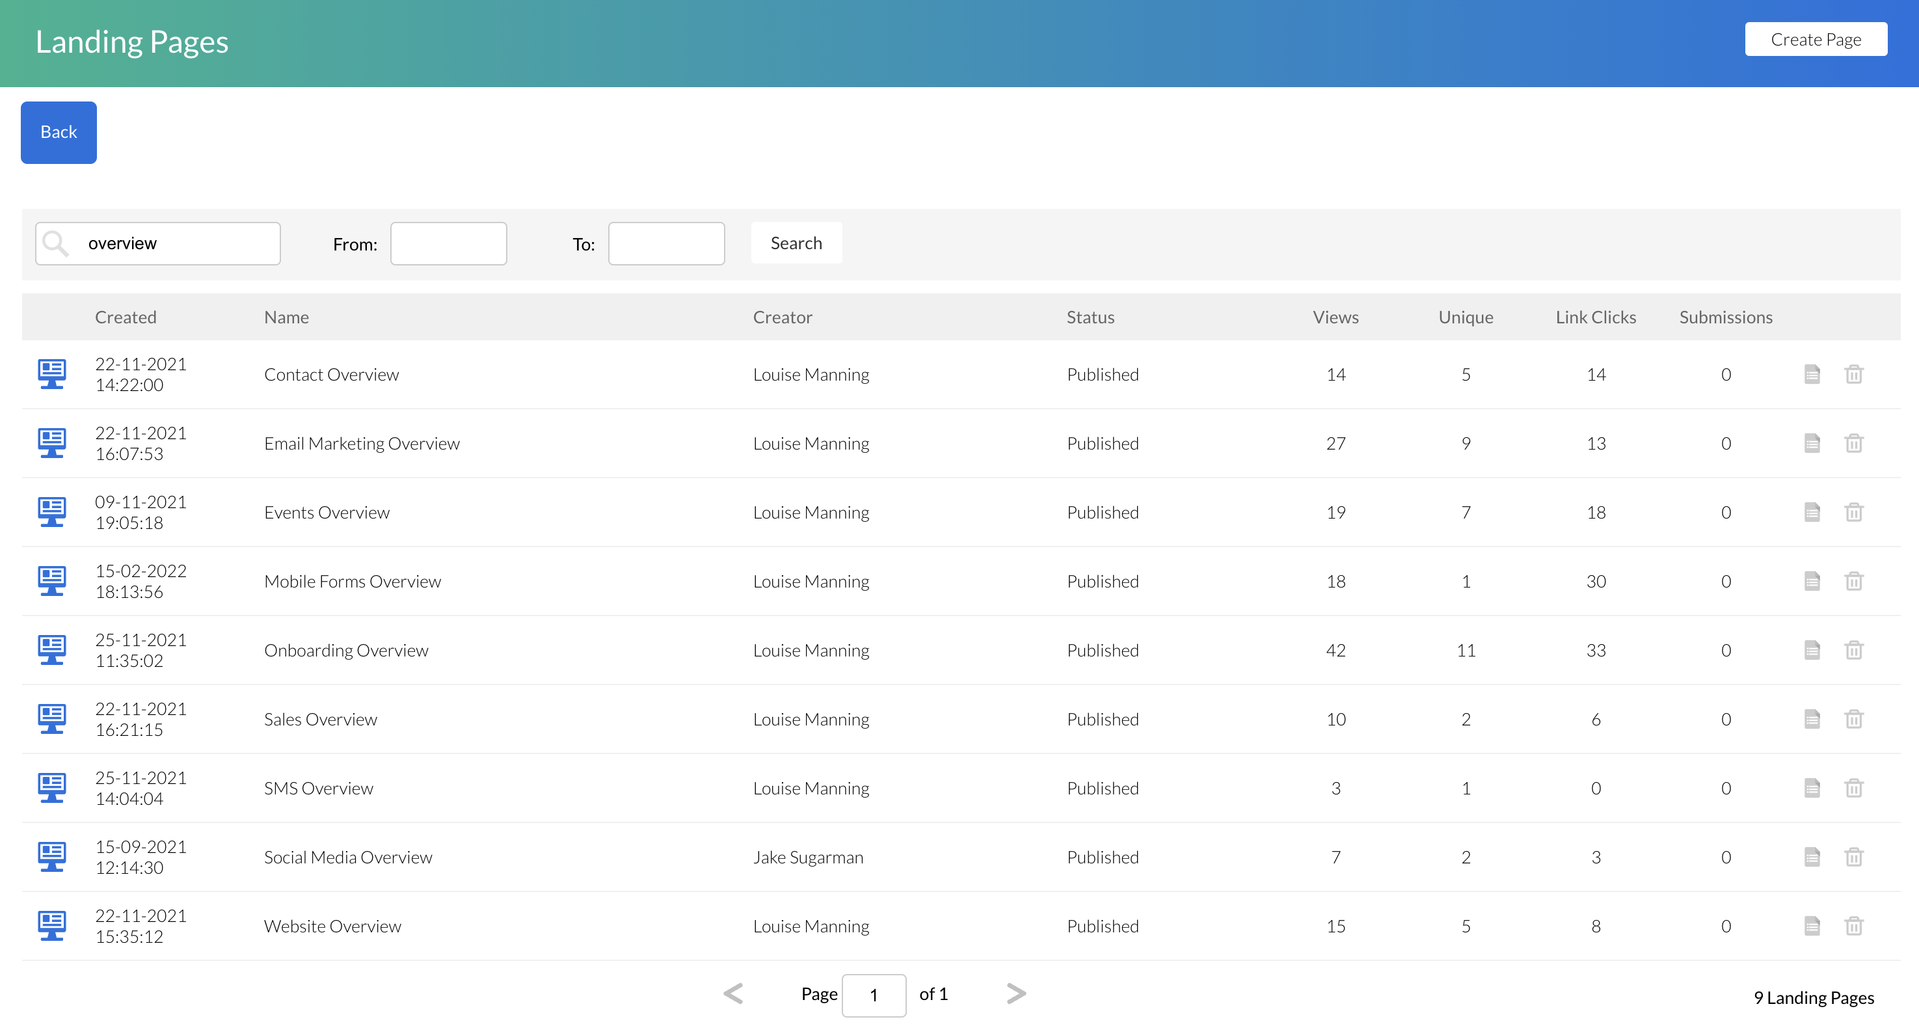Focus the From date field

[x=448, y=244]
